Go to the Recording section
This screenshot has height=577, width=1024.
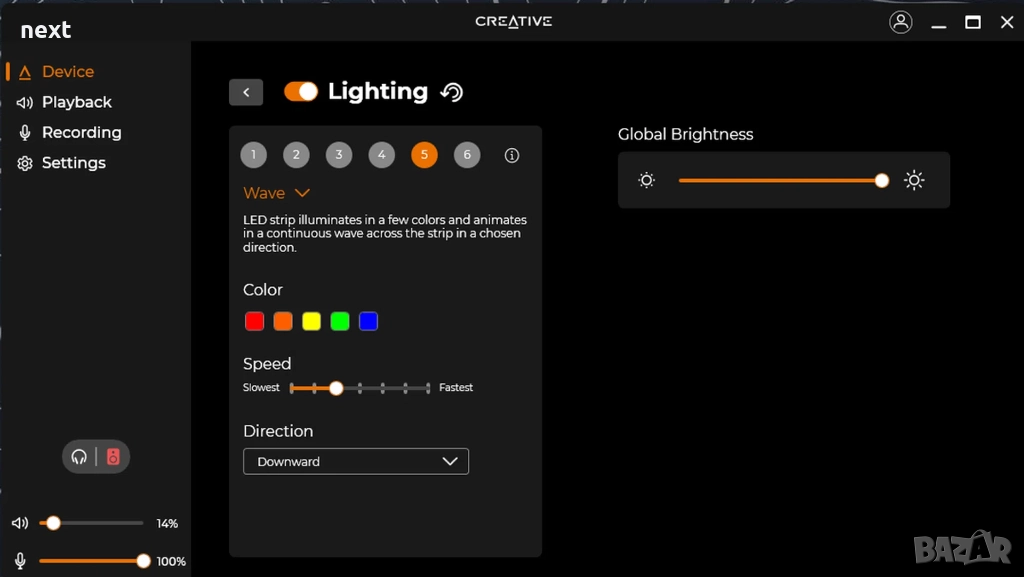(x=81, y=132)
